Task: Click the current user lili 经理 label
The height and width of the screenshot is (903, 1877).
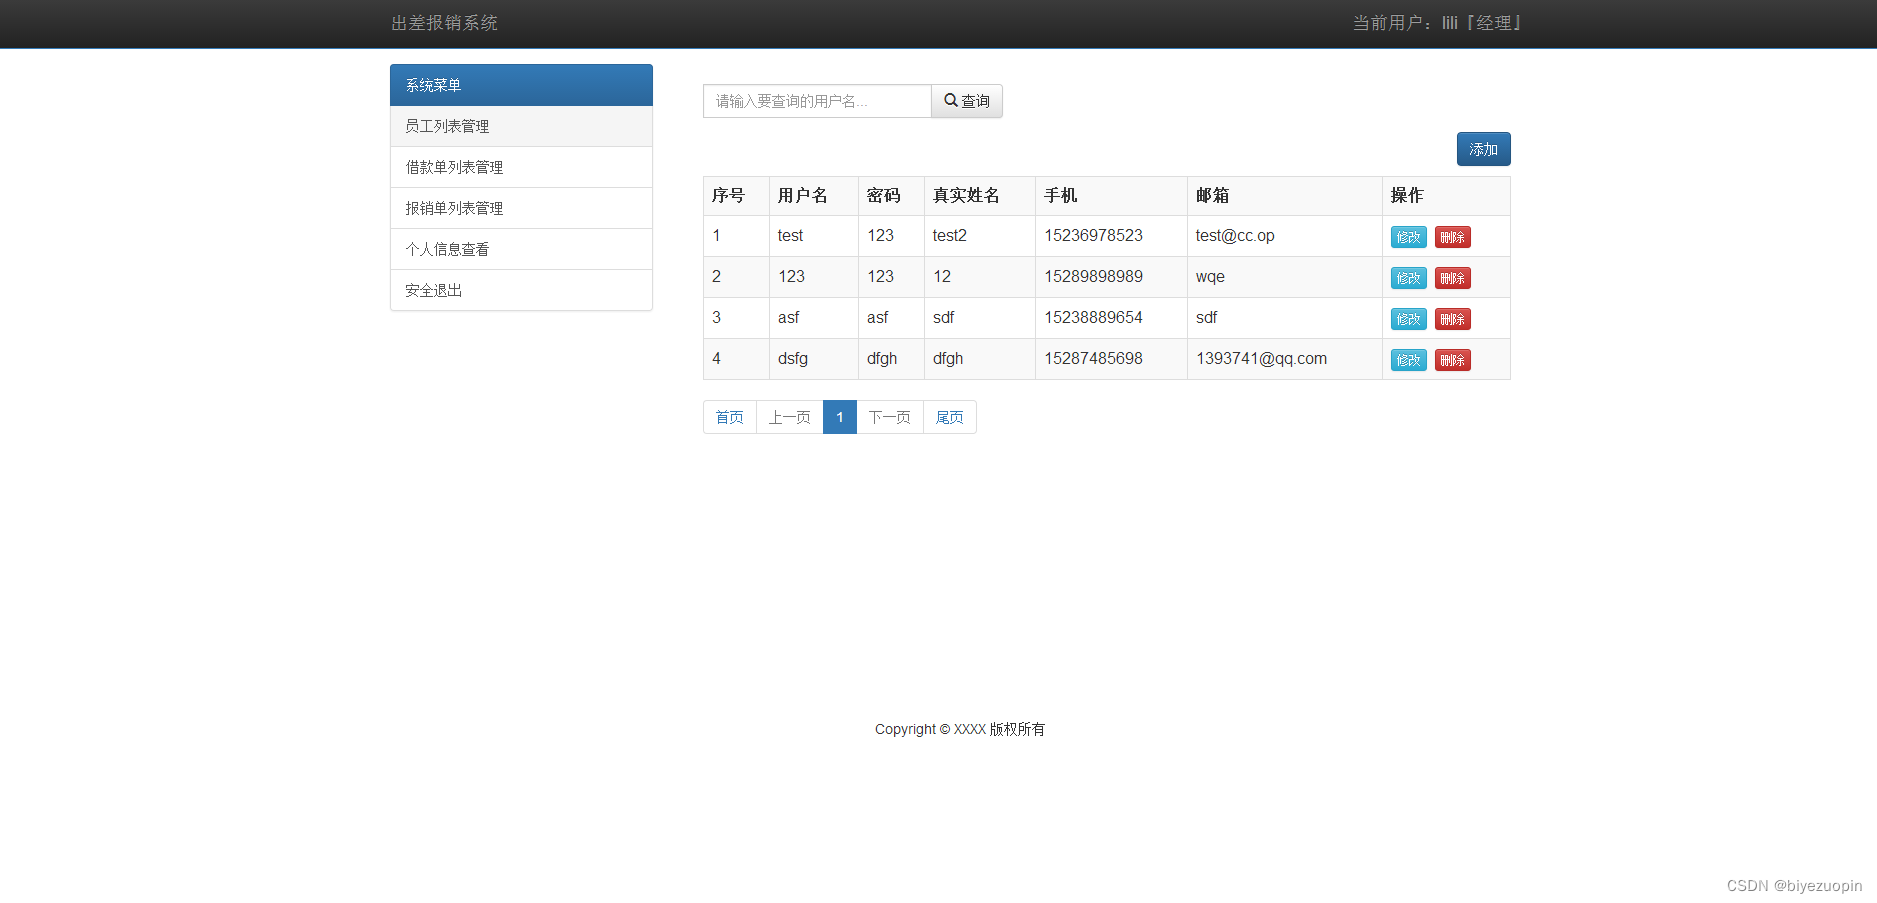Action: click(x=1437, y=23)
